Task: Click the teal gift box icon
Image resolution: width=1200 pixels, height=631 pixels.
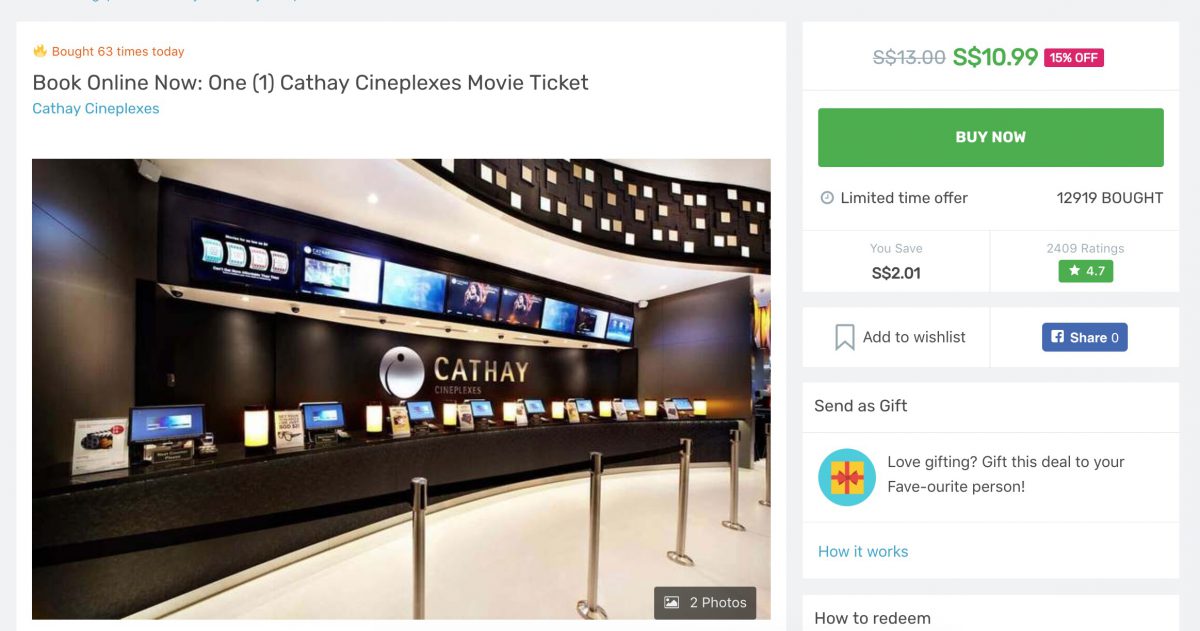Action: pyautogui.click(x=846, y=477)
